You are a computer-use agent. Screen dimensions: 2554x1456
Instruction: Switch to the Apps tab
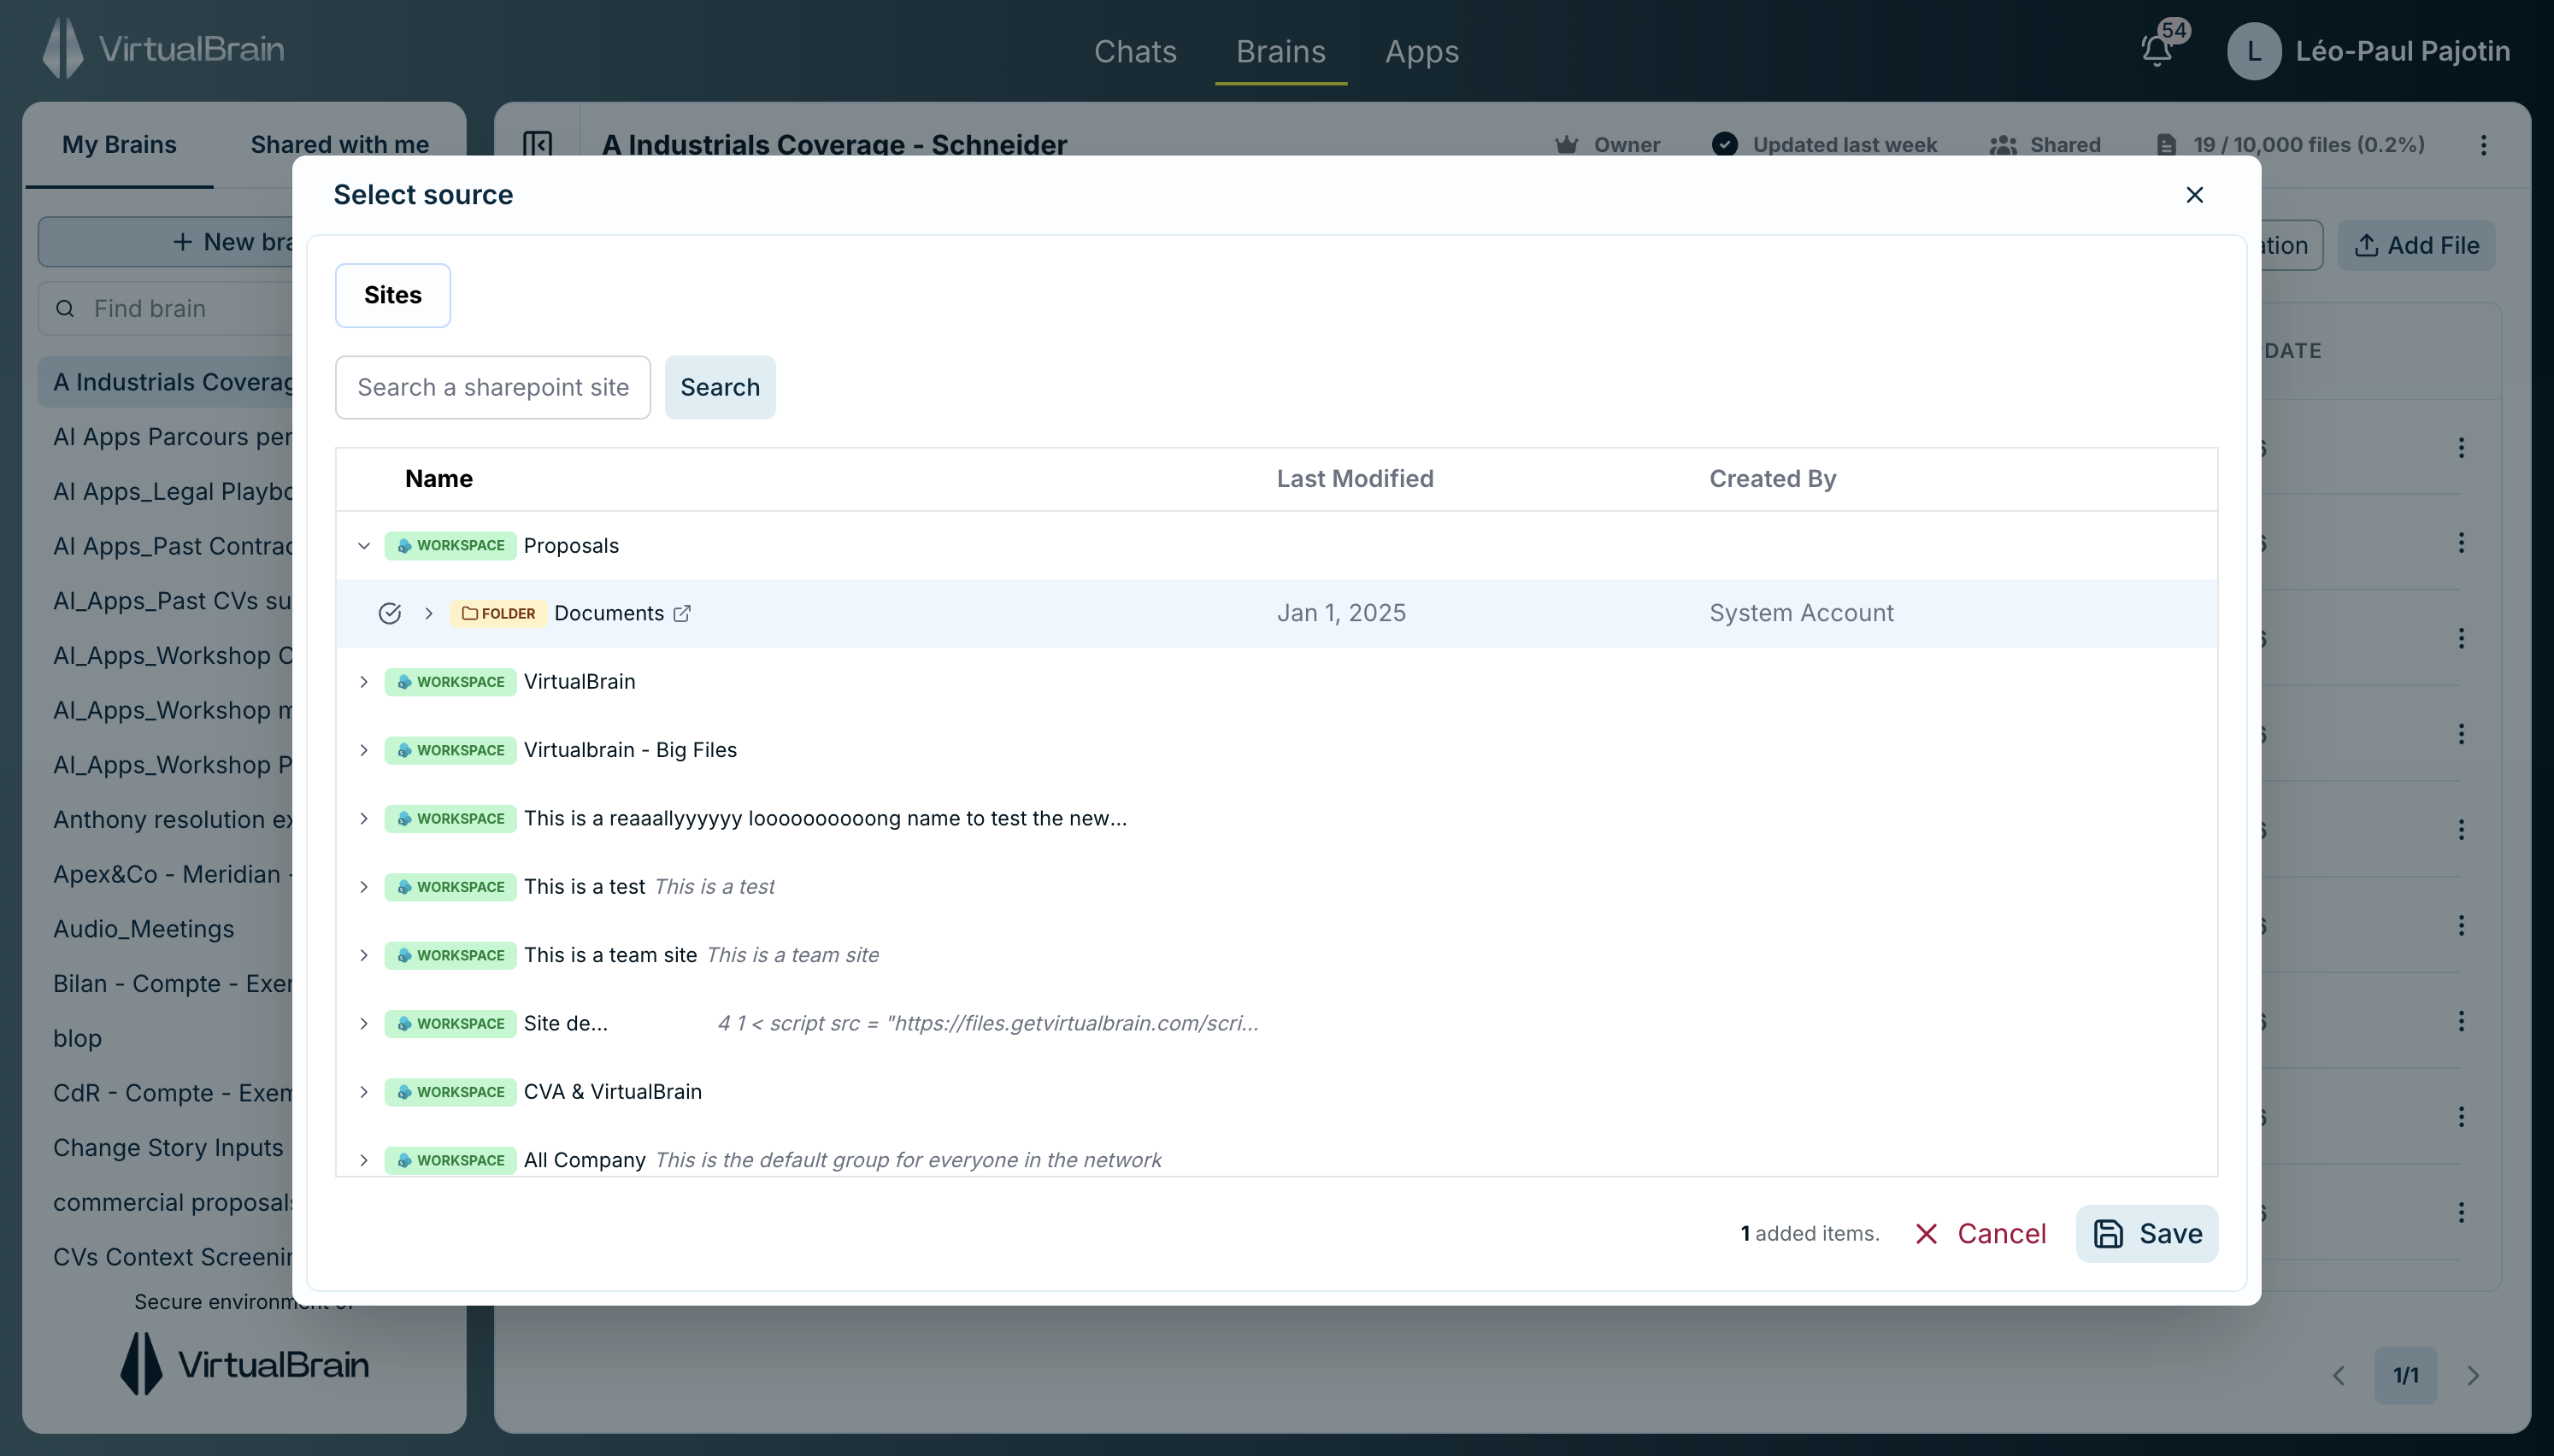tap(1422, 51)
